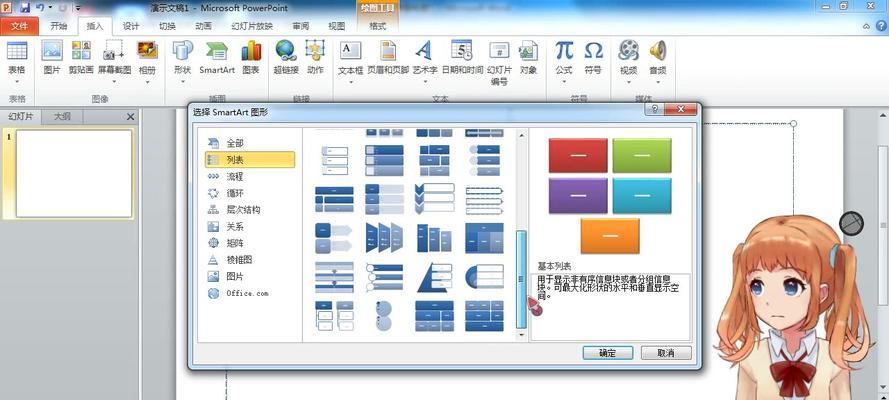Switch to the 设计 design tab
The height and width of the screenshot is (400, 889).
click(x=131, y=26)
